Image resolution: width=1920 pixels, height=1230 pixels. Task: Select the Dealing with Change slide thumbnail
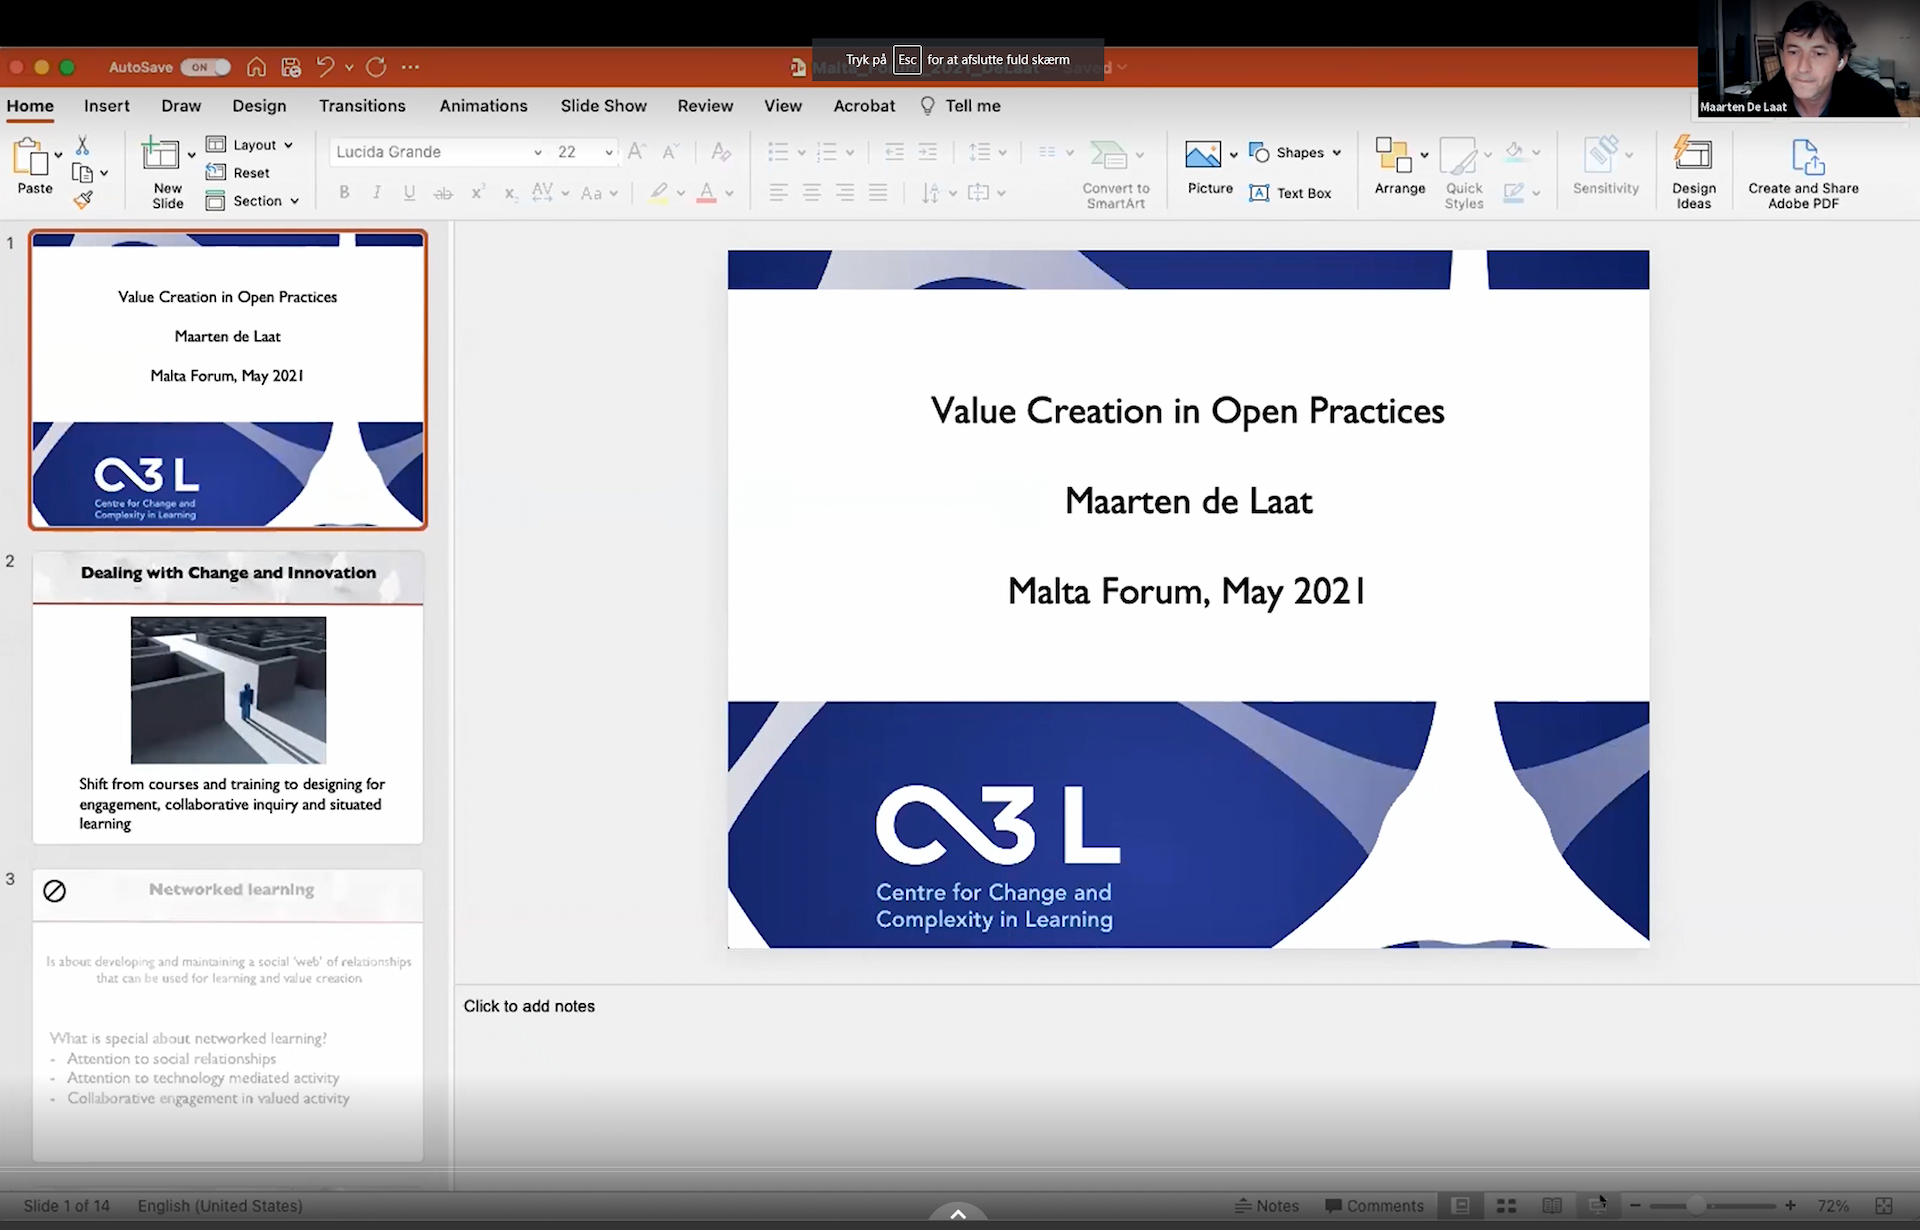pyautogui.click(x=228, y=697)
